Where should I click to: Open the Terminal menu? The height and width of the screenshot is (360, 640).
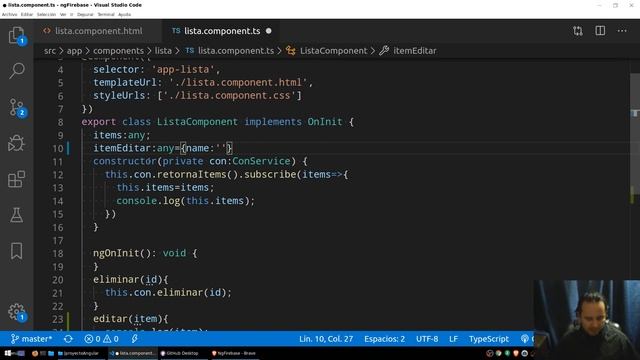(x=106, y=14)
